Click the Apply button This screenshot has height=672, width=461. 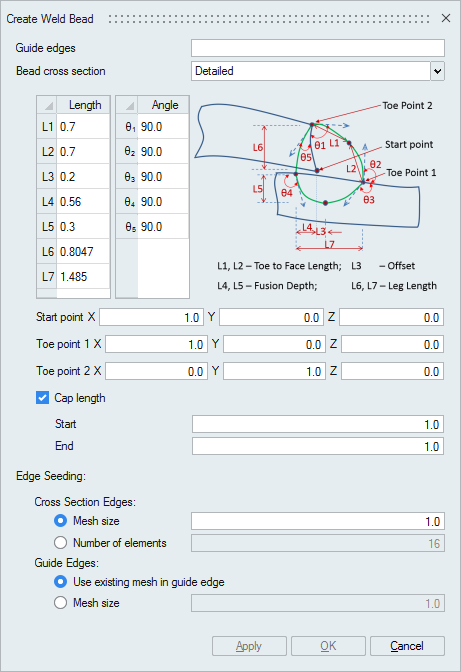[249, 646]
